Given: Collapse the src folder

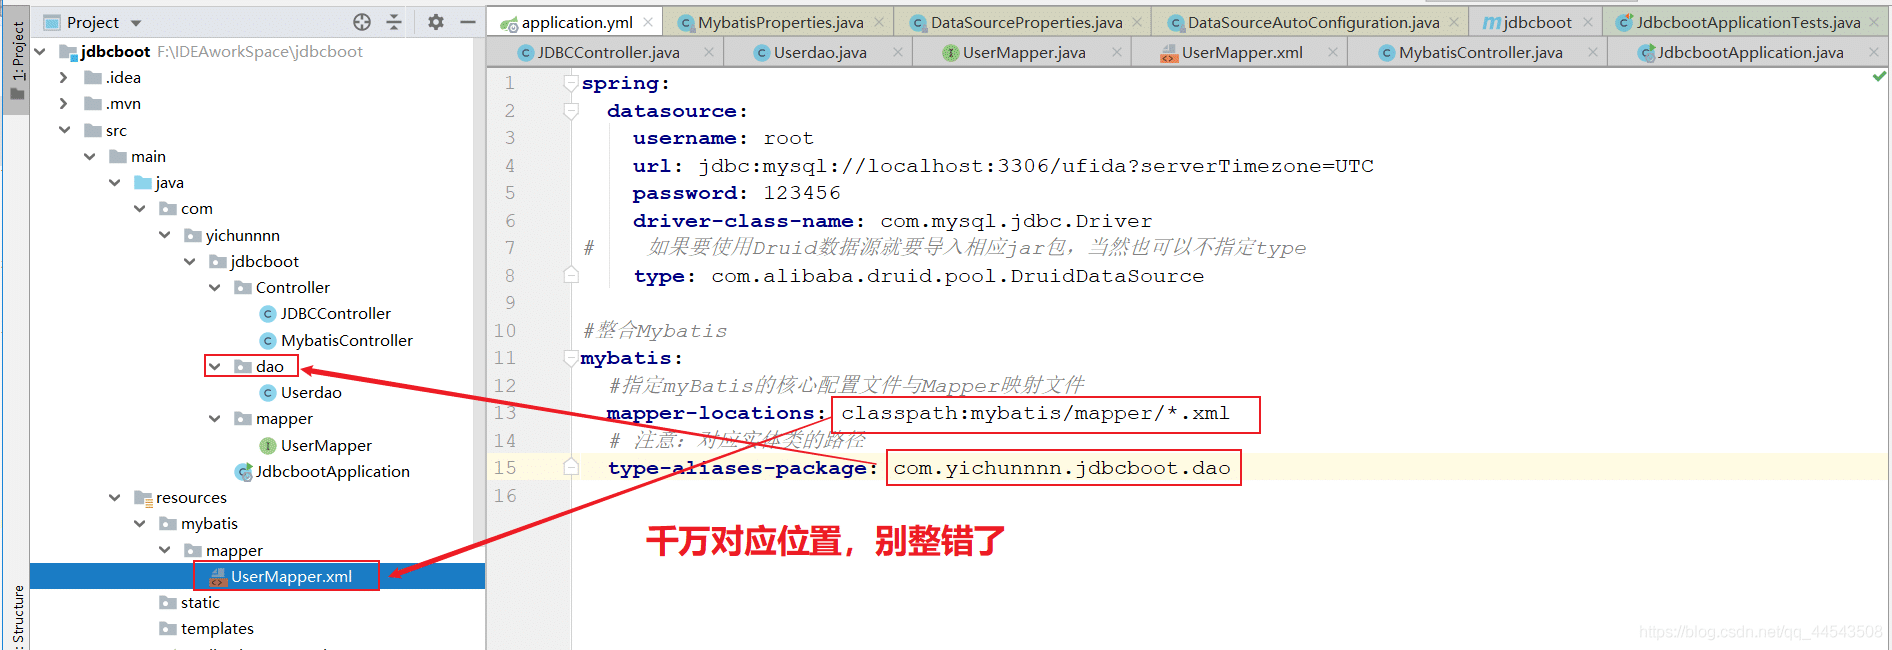Looking at the screenshot, I should pos(64,130).
